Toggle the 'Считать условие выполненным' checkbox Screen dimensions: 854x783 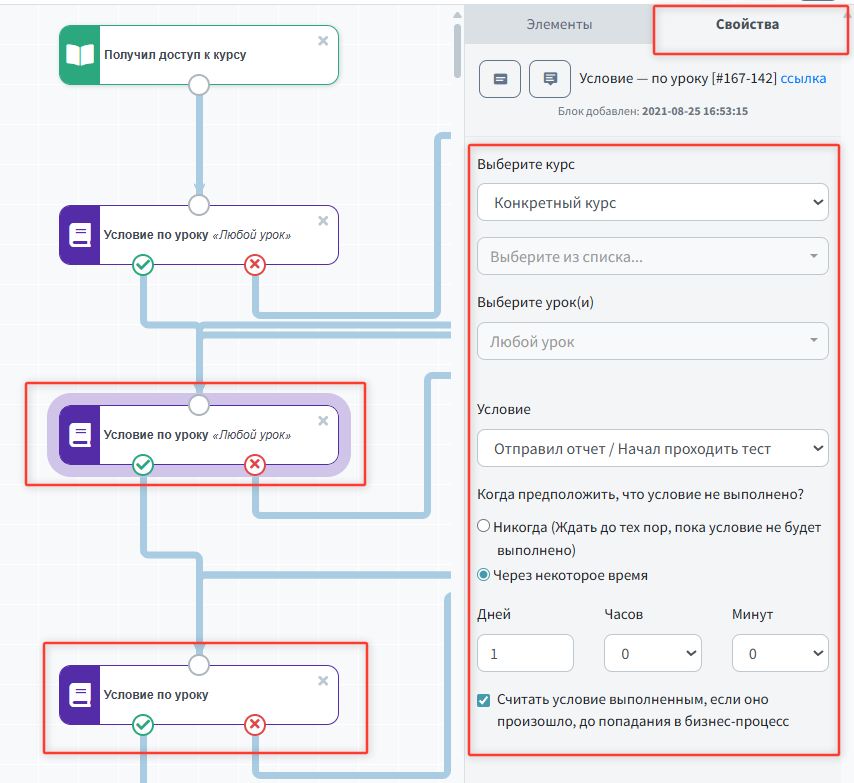484,700
